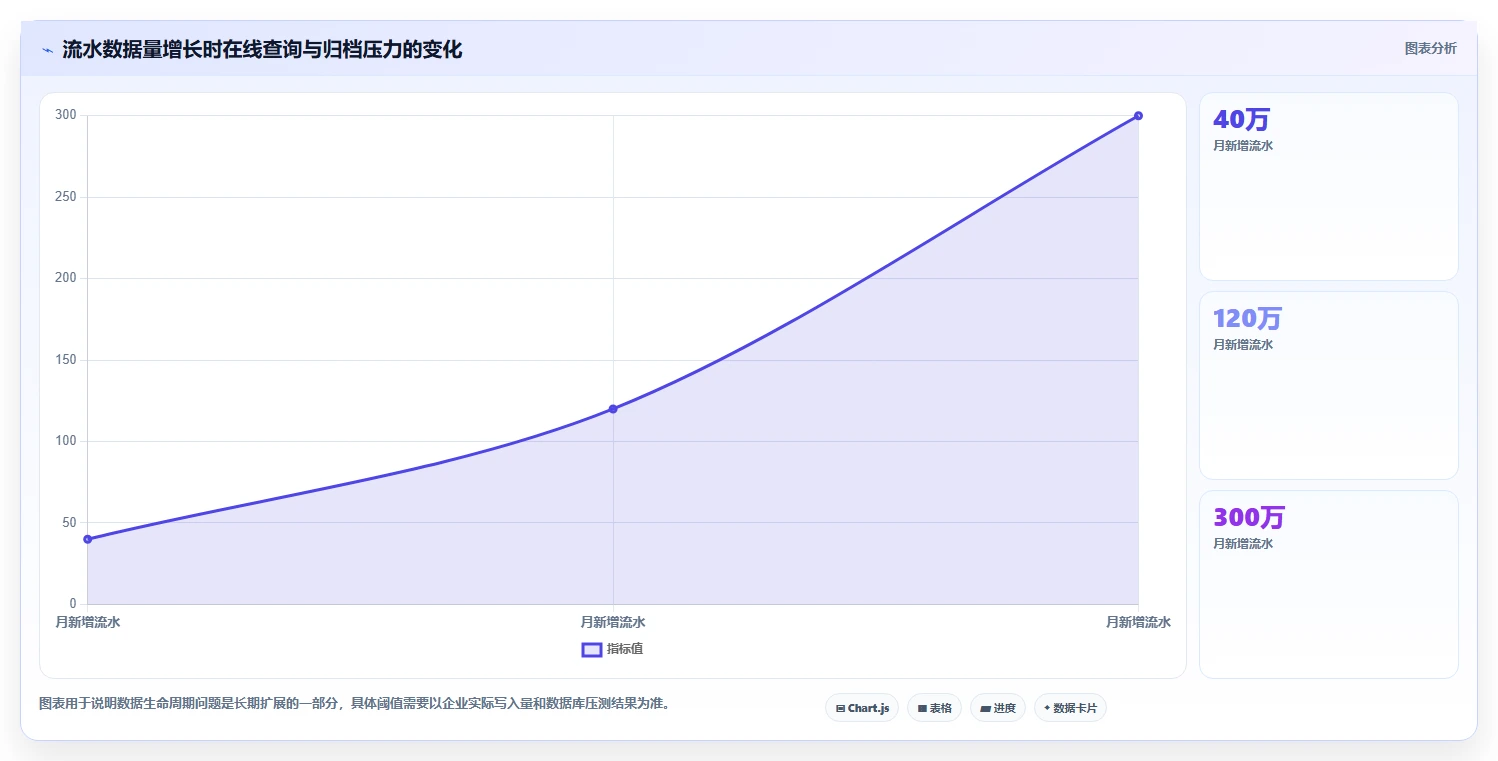Select the chart data point at value 300
The height and width of the screenshot is (761, 1498).
(1138, 116)
